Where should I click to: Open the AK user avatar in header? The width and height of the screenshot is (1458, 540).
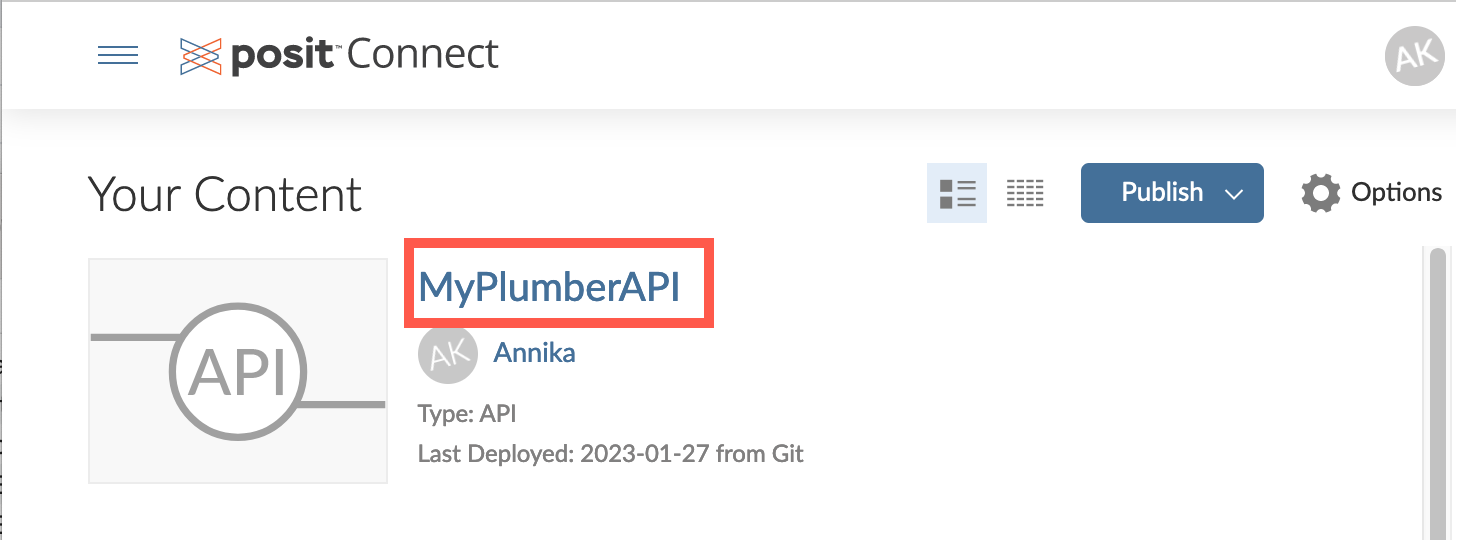pos(1414,56)
